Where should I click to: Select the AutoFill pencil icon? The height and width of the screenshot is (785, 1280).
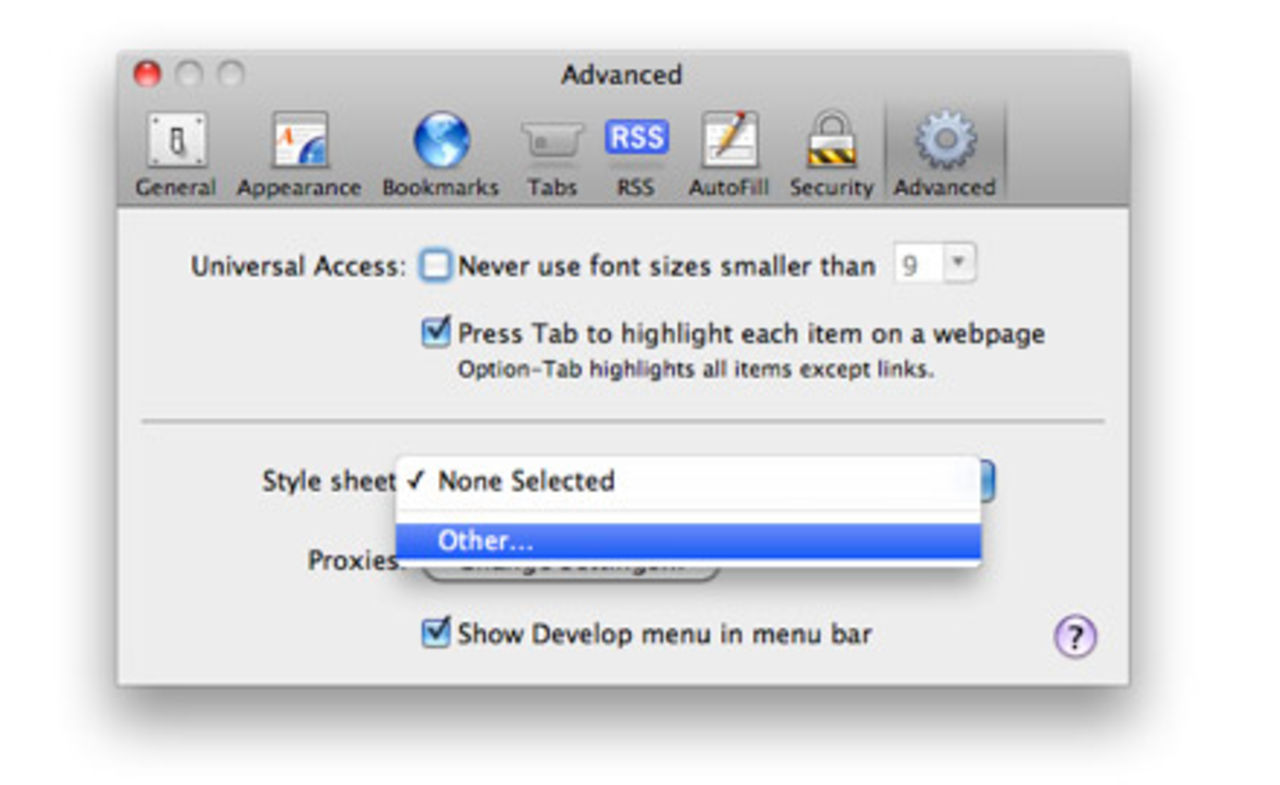[x=729, y=153]
